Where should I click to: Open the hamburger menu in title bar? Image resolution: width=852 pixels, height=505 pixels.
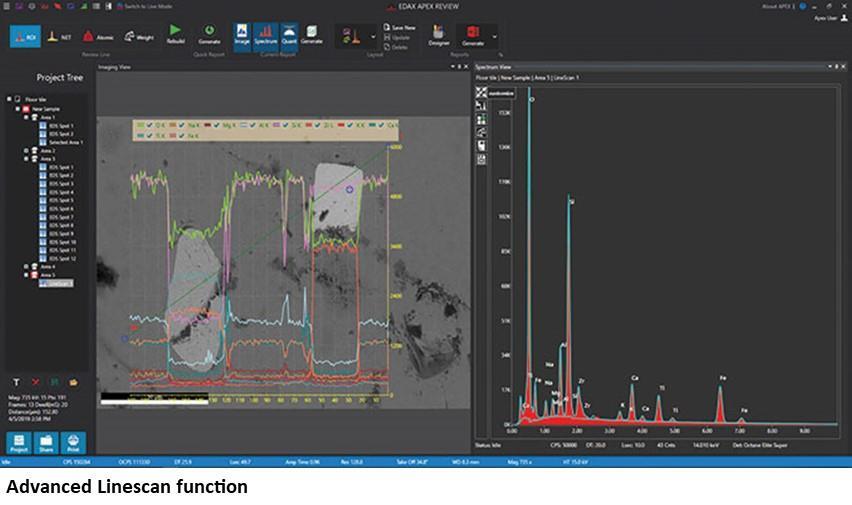(x=7, y=7)
